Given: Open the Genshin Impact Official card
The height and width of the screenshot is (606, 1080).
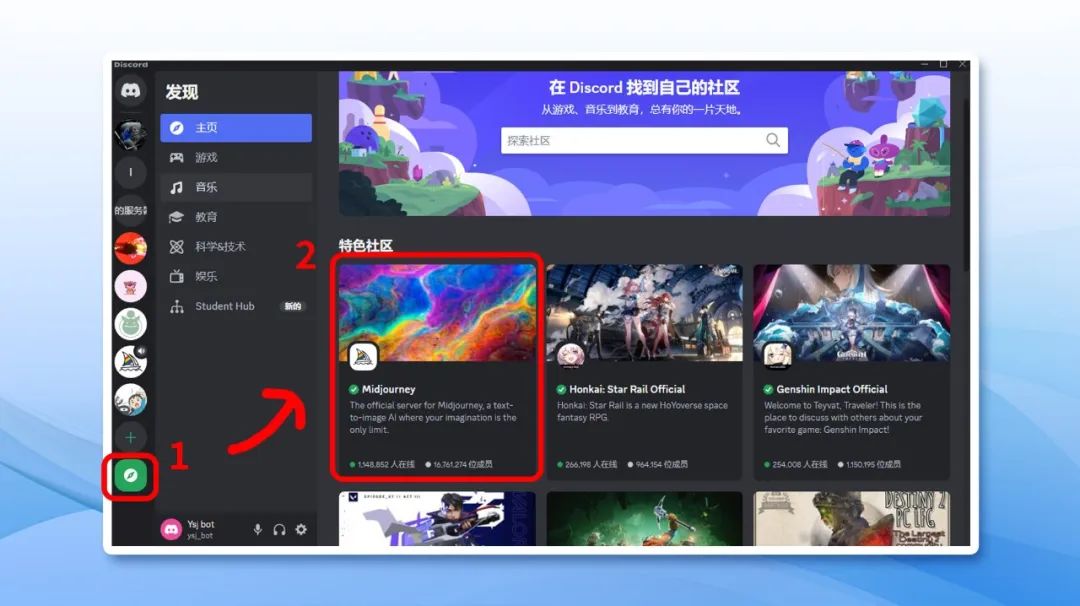Looking at the screenshot, I should click(851, 370).
